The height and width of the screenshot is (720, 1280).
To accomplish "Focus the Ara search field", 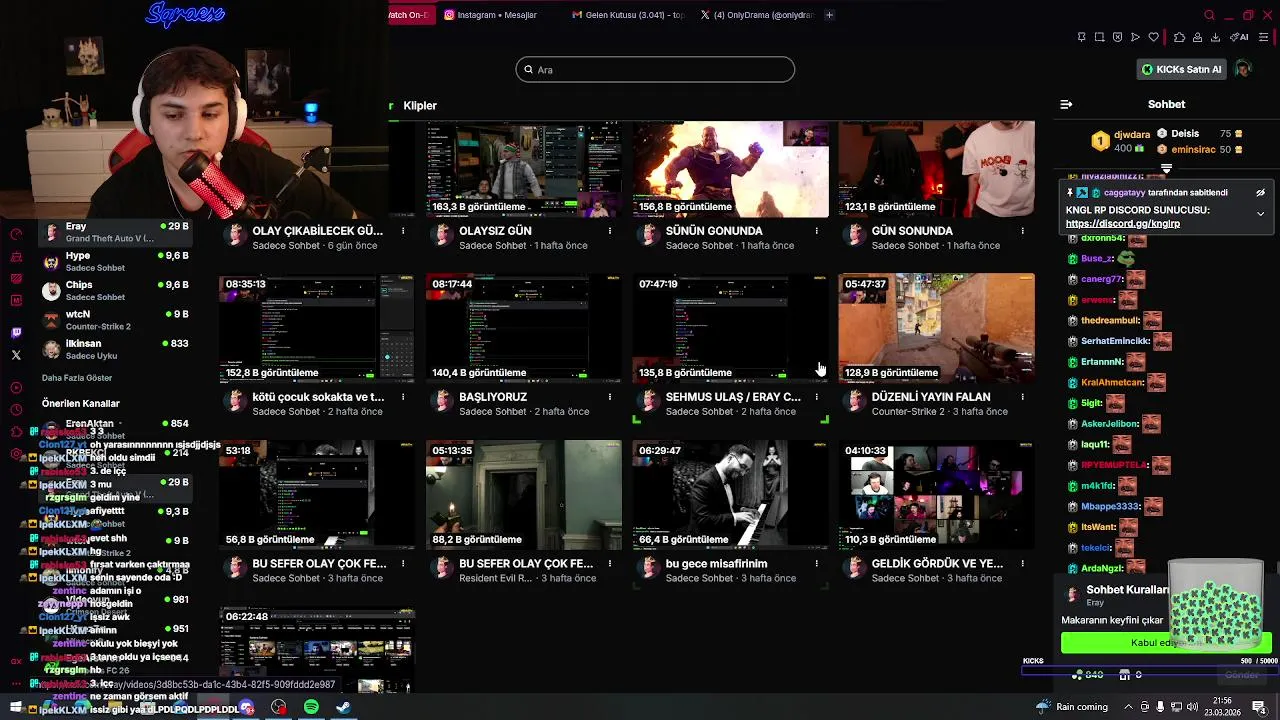I will (655, 69).
